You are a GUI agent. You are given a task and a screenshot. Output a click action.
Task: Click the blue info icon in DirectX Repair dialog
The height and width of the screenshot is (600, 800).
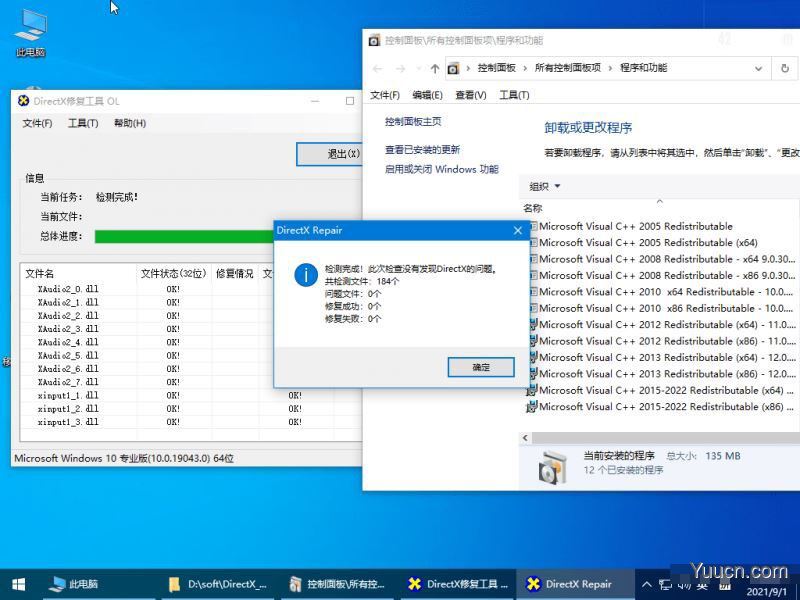click(306, 275)
